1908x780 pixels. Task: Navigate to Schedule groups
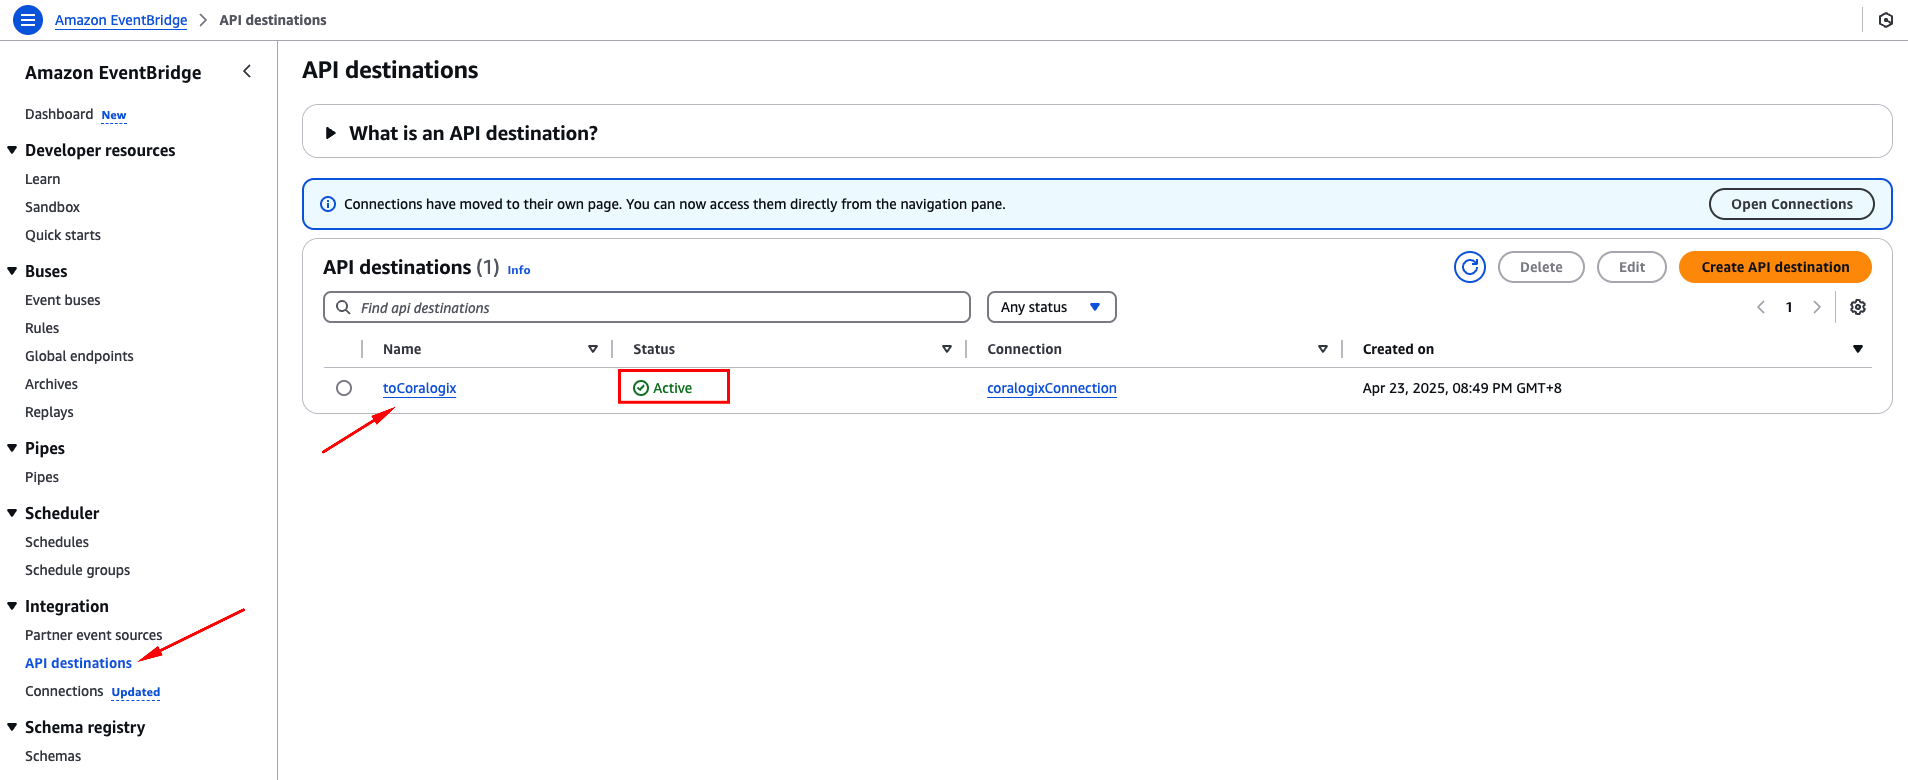[x=78, y=570]
